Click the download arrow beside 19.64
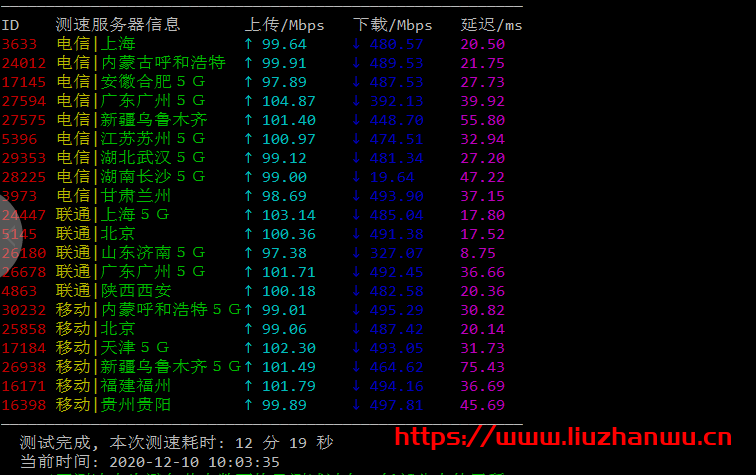The height and width of the screenshot is (475, 756). [357, 177]
